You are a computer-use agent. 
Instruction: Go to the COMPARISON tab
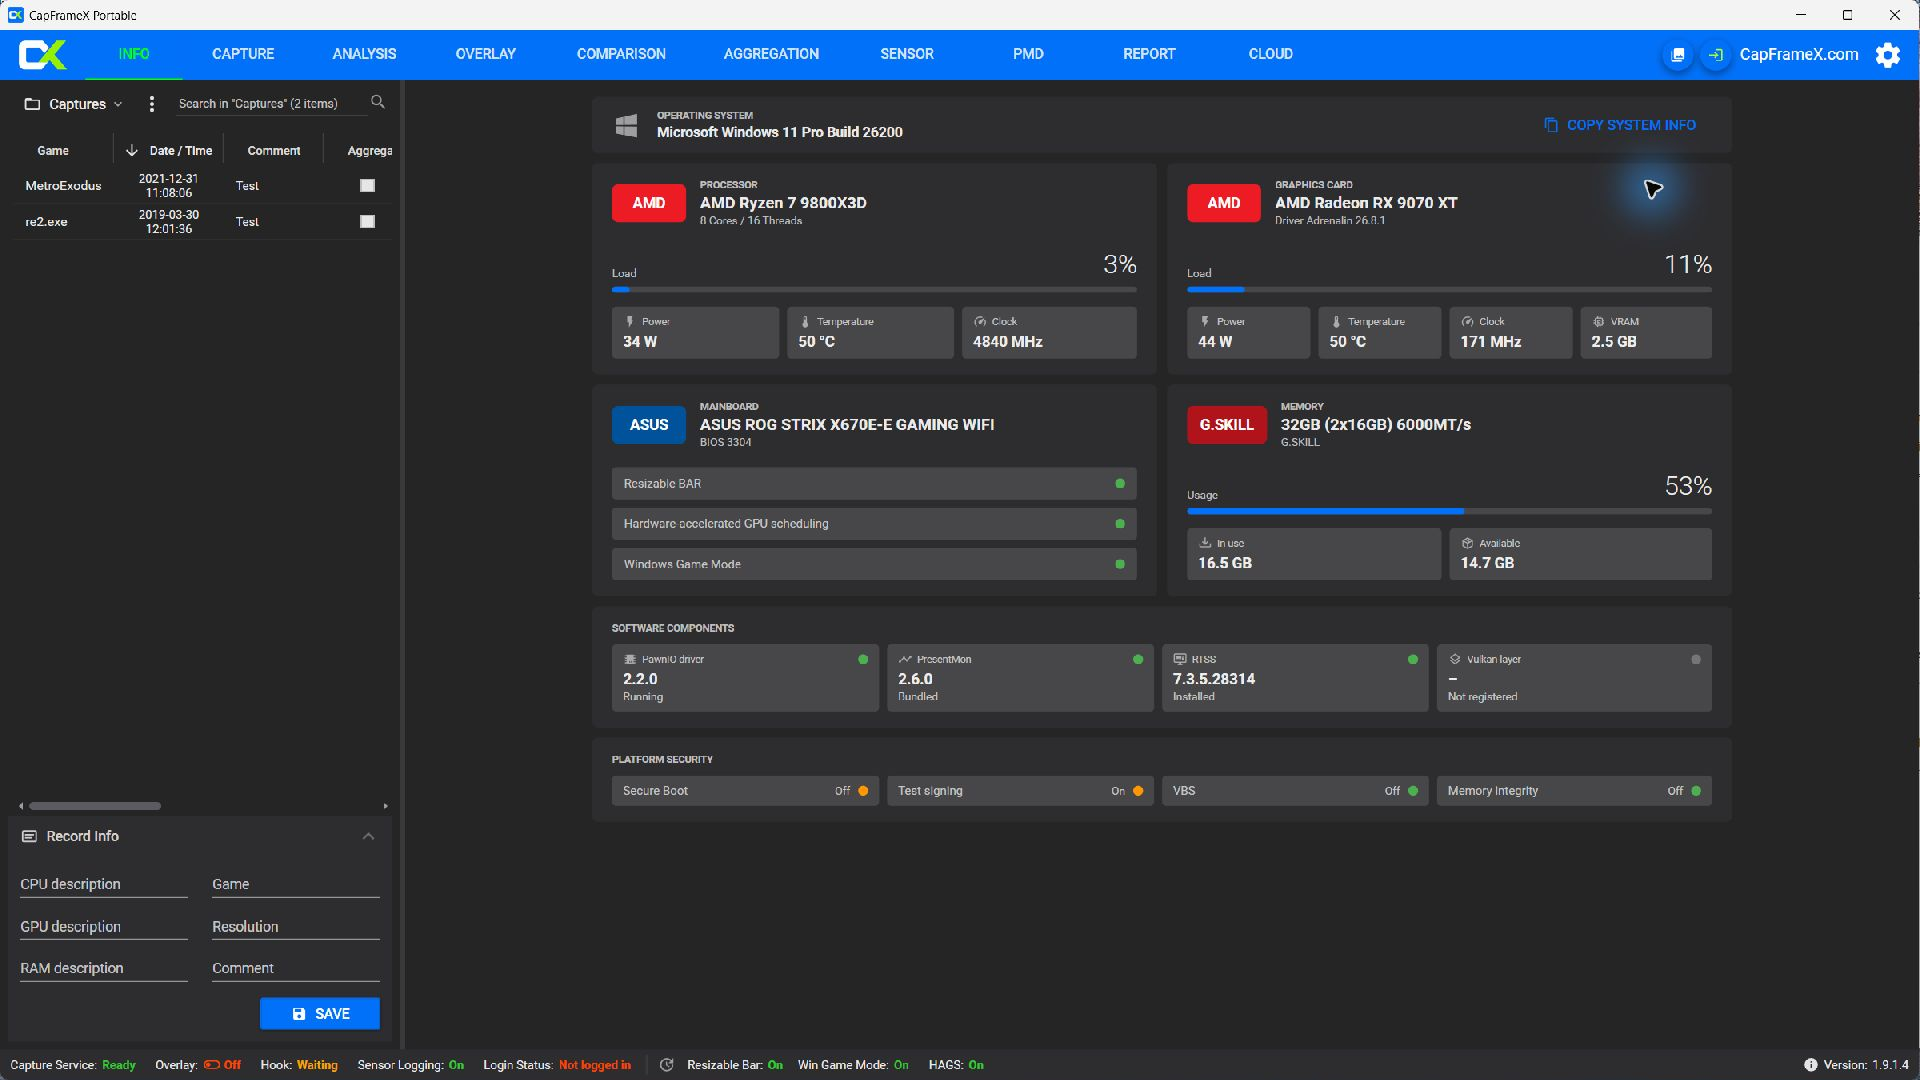pos(621,54)
